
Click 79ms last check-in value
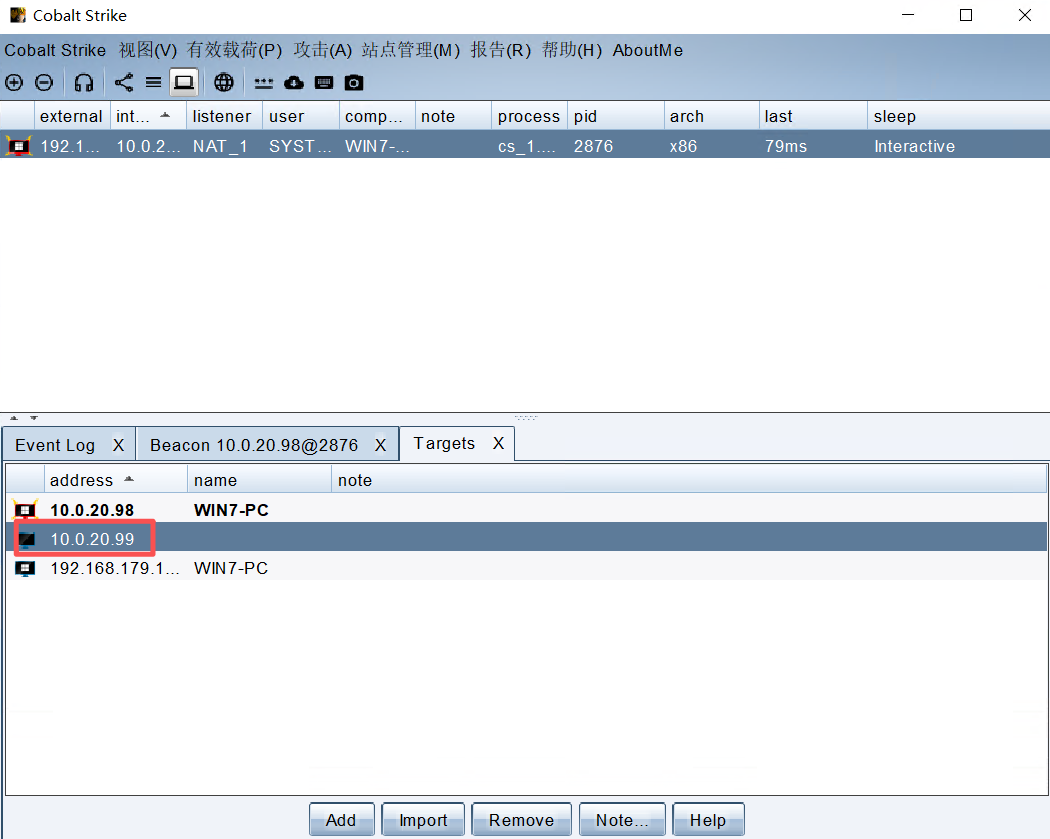[x=785, y=146]
